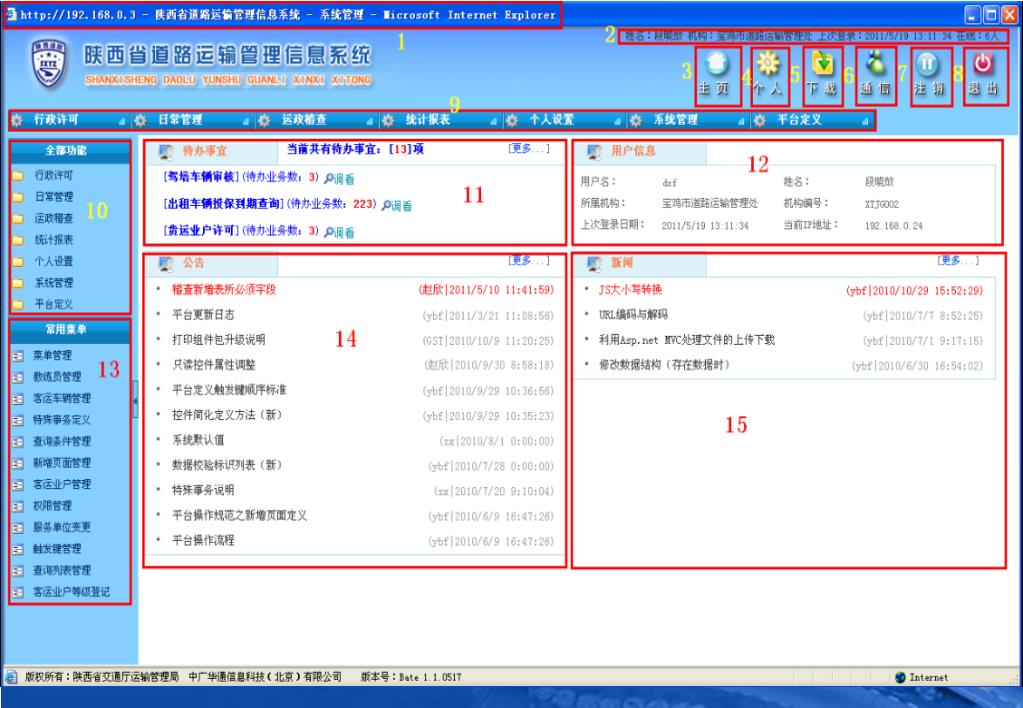This screenshot has width=1023, height=708.
Task: Open news item 修改数据结构（存在数据时）
Action: click(664, 365)
